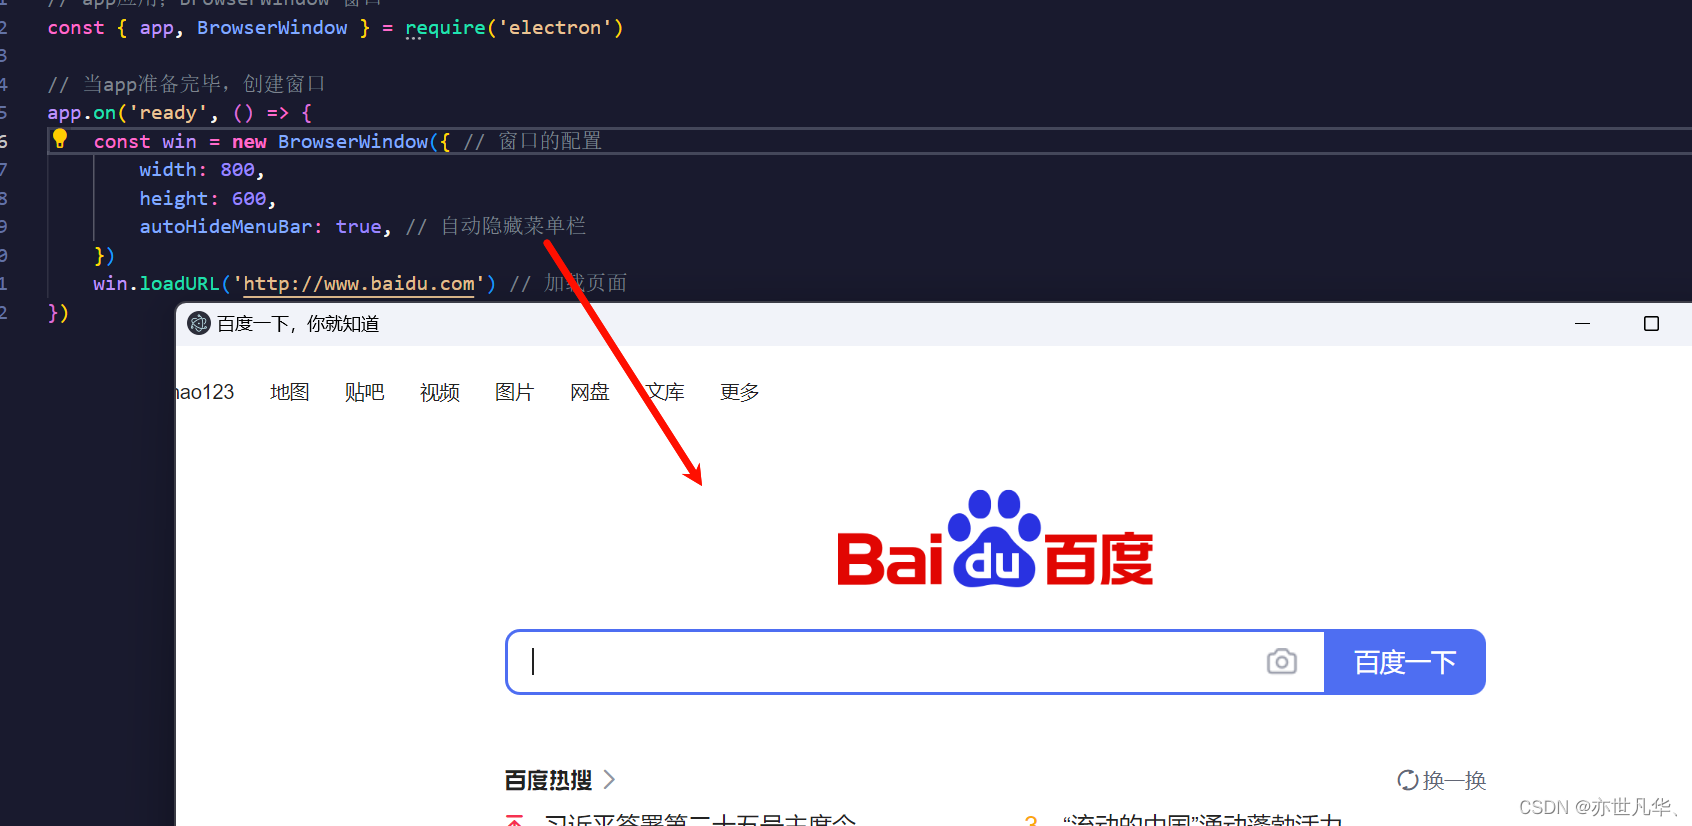Click the Electron app icon in the window title bar
1692x826 pixels.
[x=199, y=323]
